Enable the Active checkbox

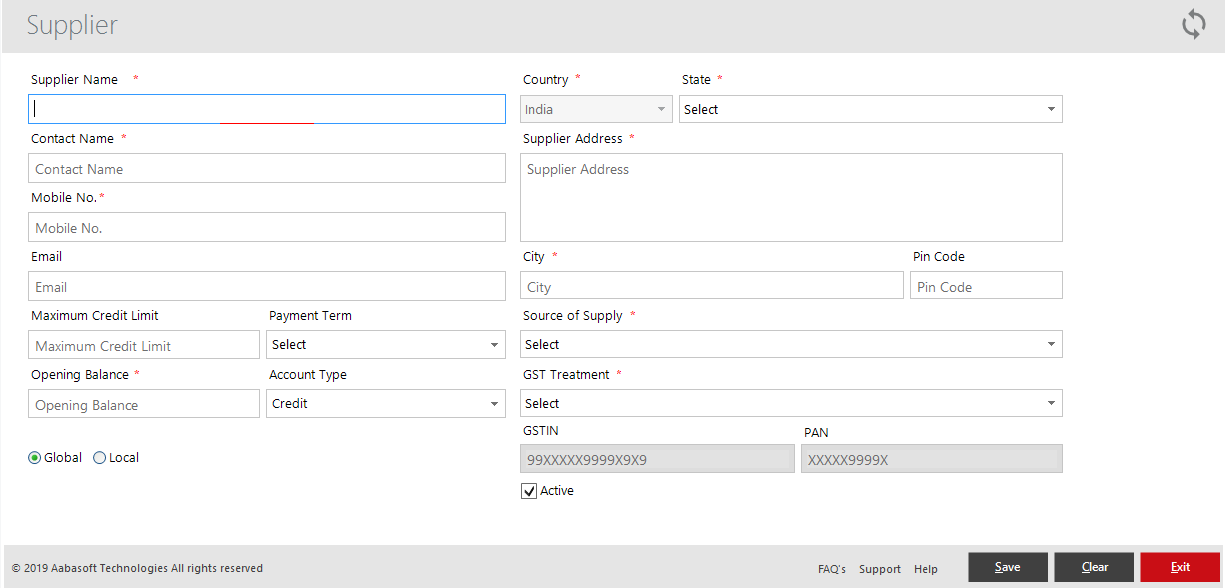[528, 490]
